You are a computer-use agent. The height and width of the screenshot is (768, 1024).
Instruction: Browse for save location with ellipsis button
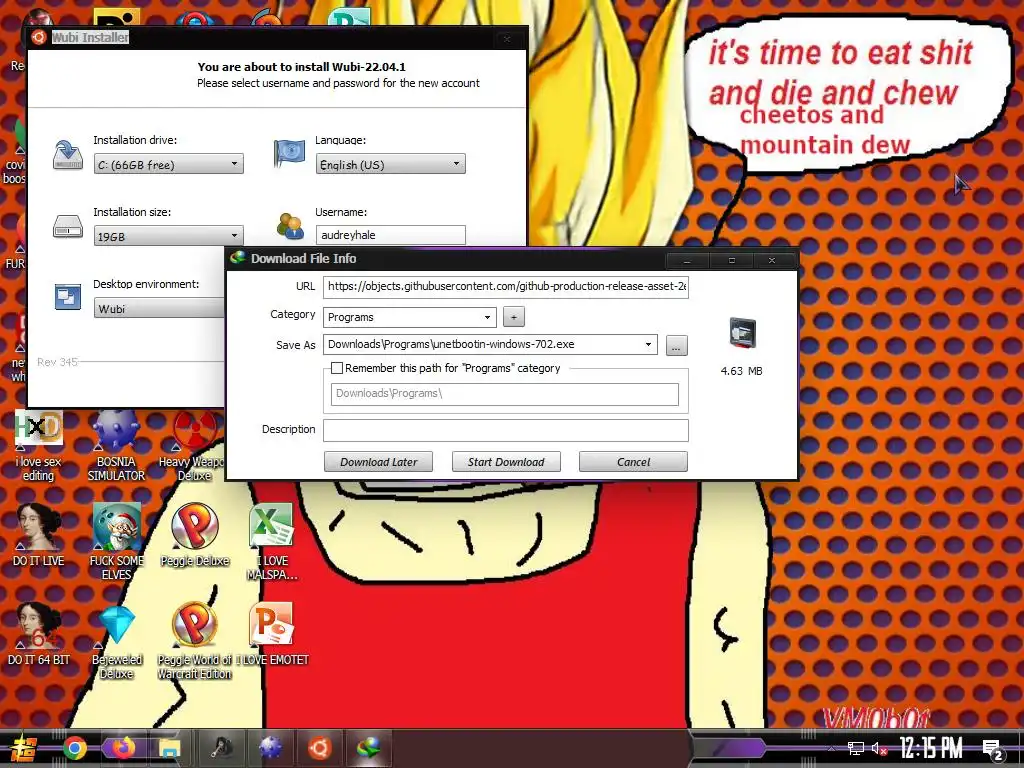(x=677, y=345)
